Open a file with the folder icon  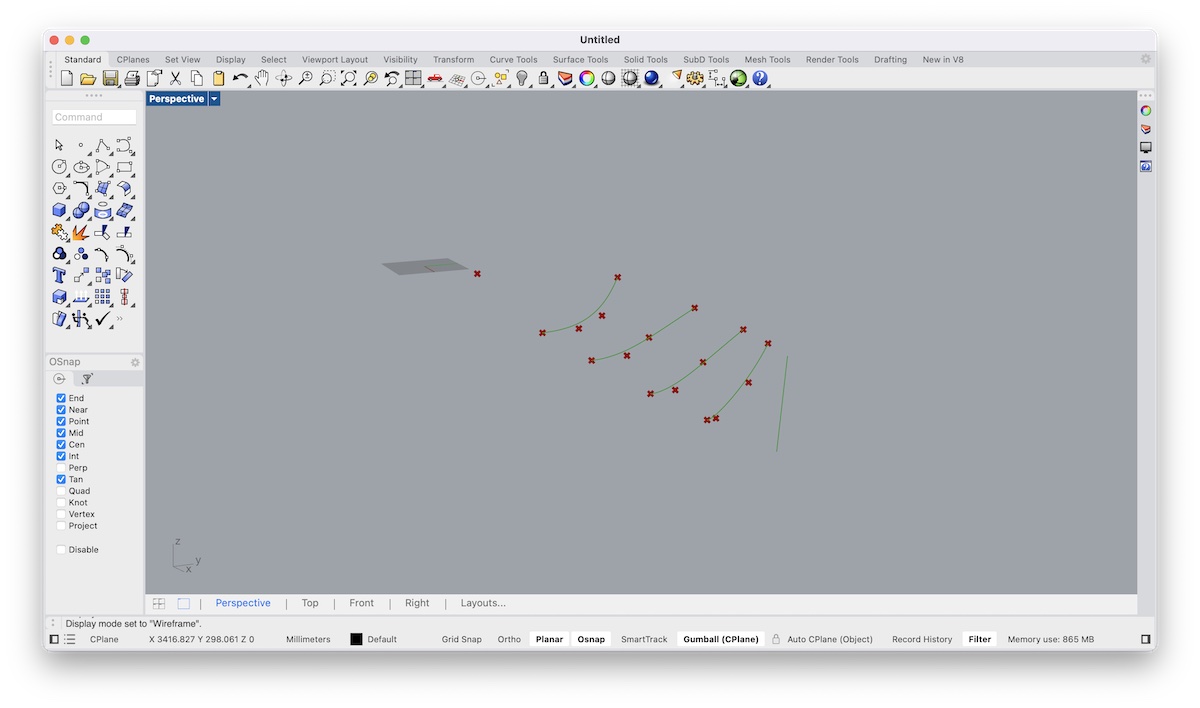click(x=88, y=78)
